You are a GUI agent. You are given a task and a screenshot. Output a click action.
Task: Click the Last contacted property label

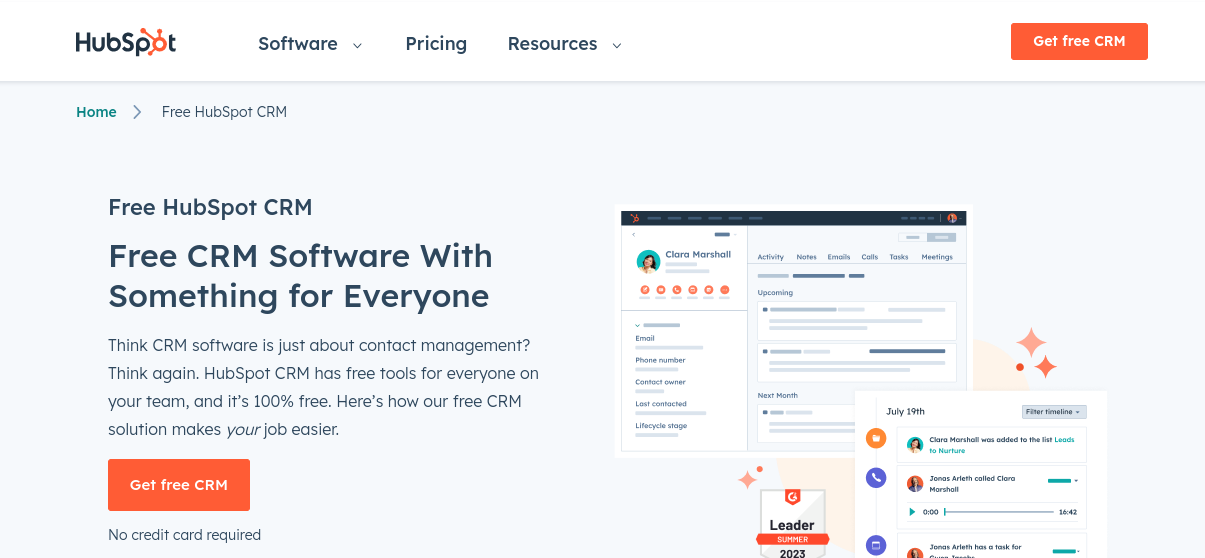[661, 404]
